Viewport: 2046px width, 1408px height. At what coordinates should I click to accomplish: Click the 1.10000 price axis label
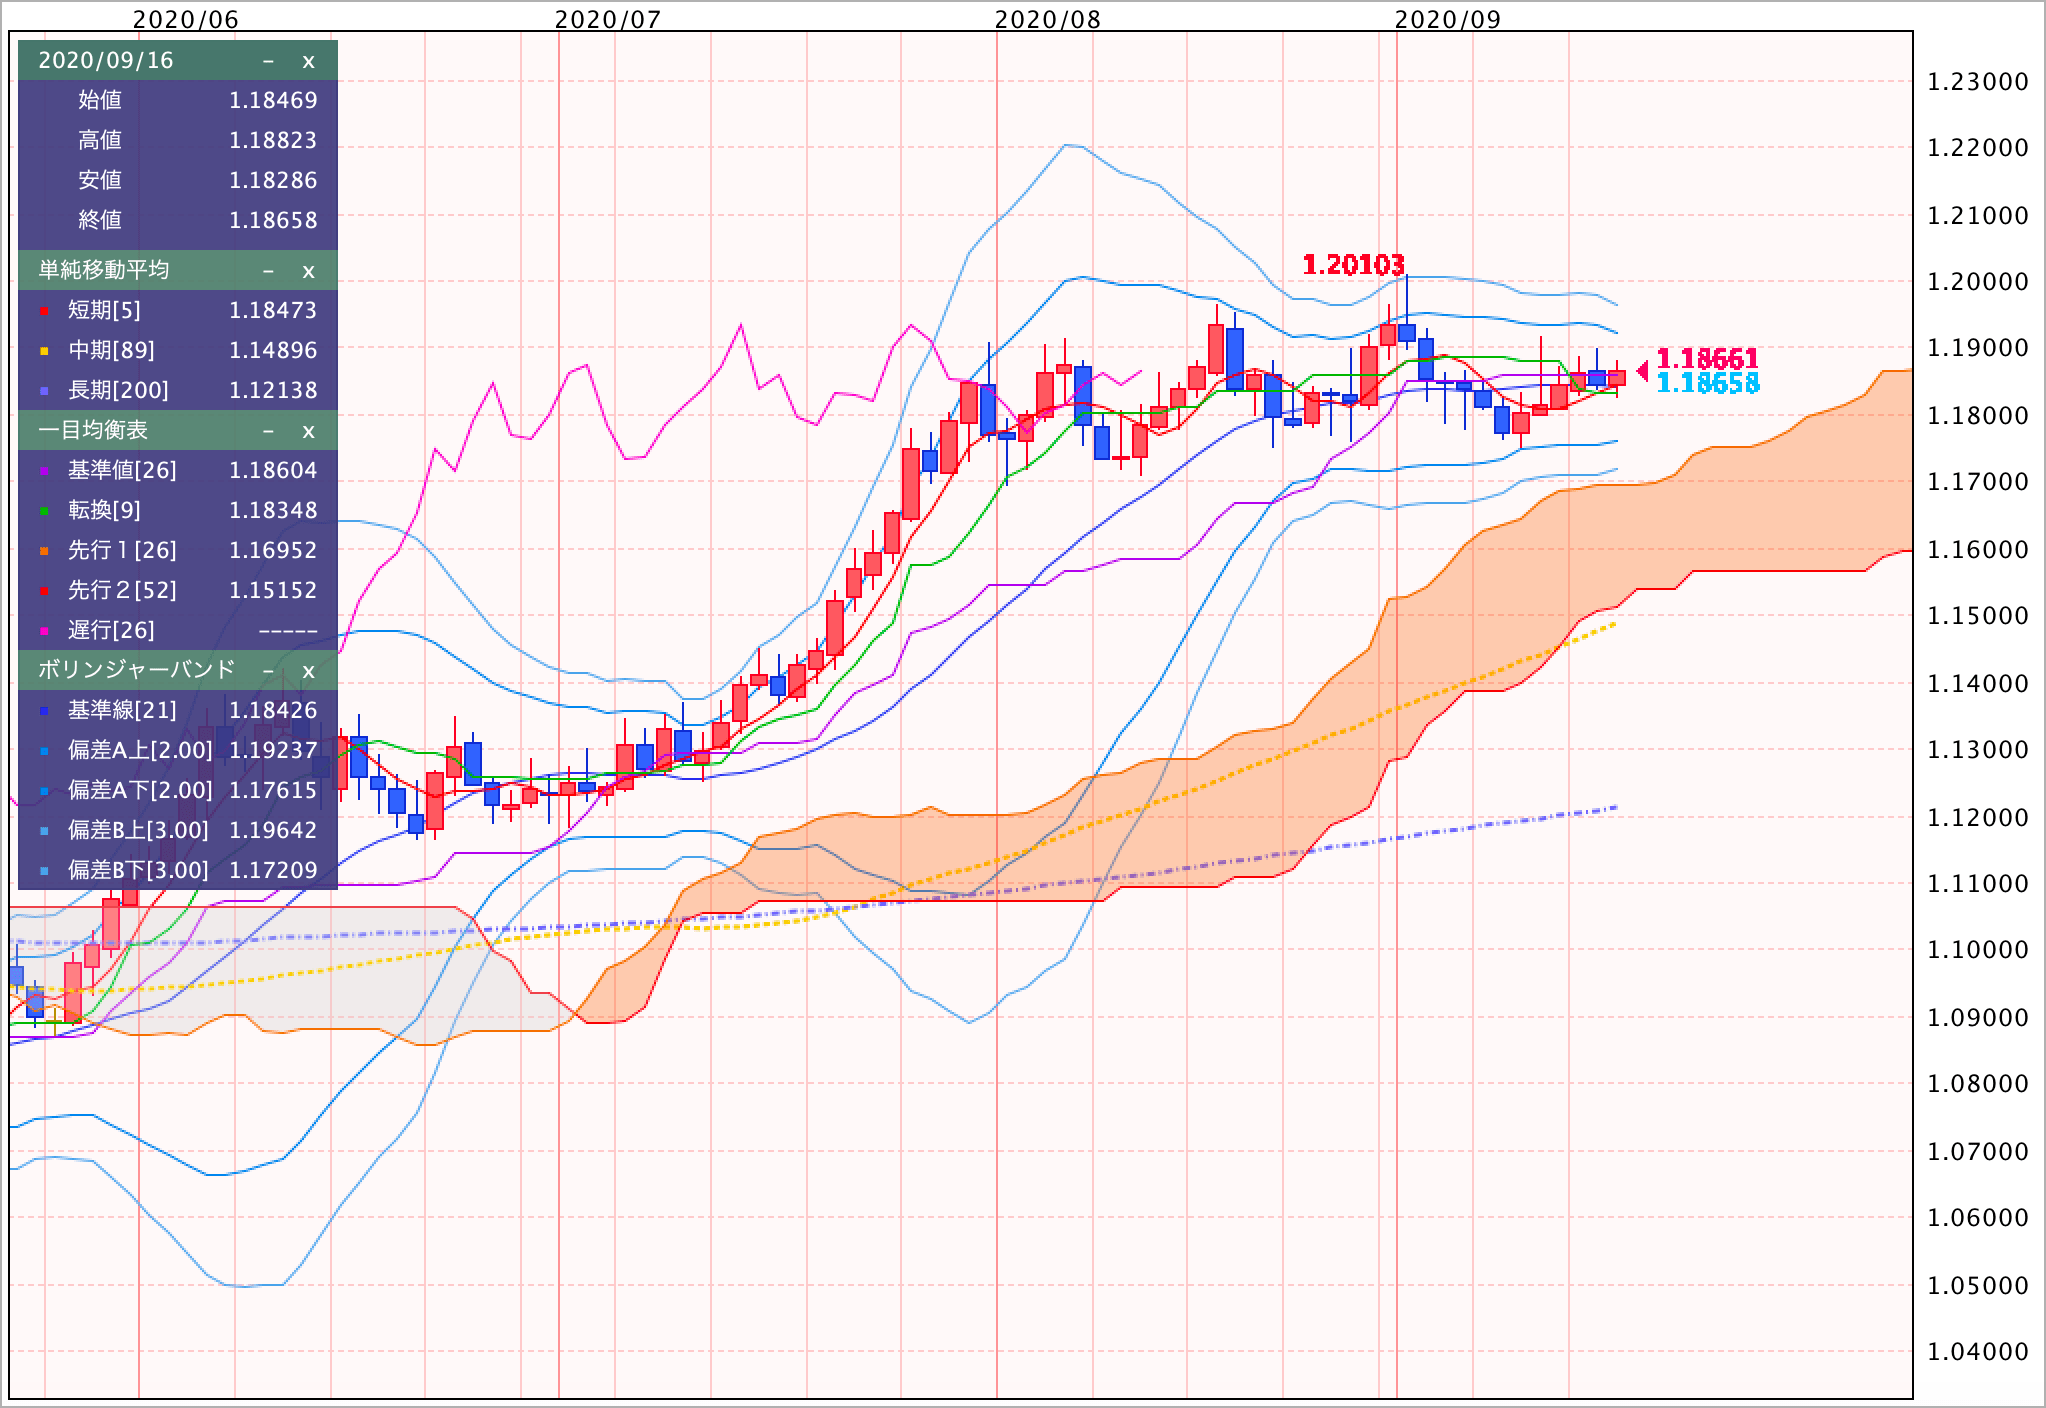pyautogui.click(x=1978, y=950)
